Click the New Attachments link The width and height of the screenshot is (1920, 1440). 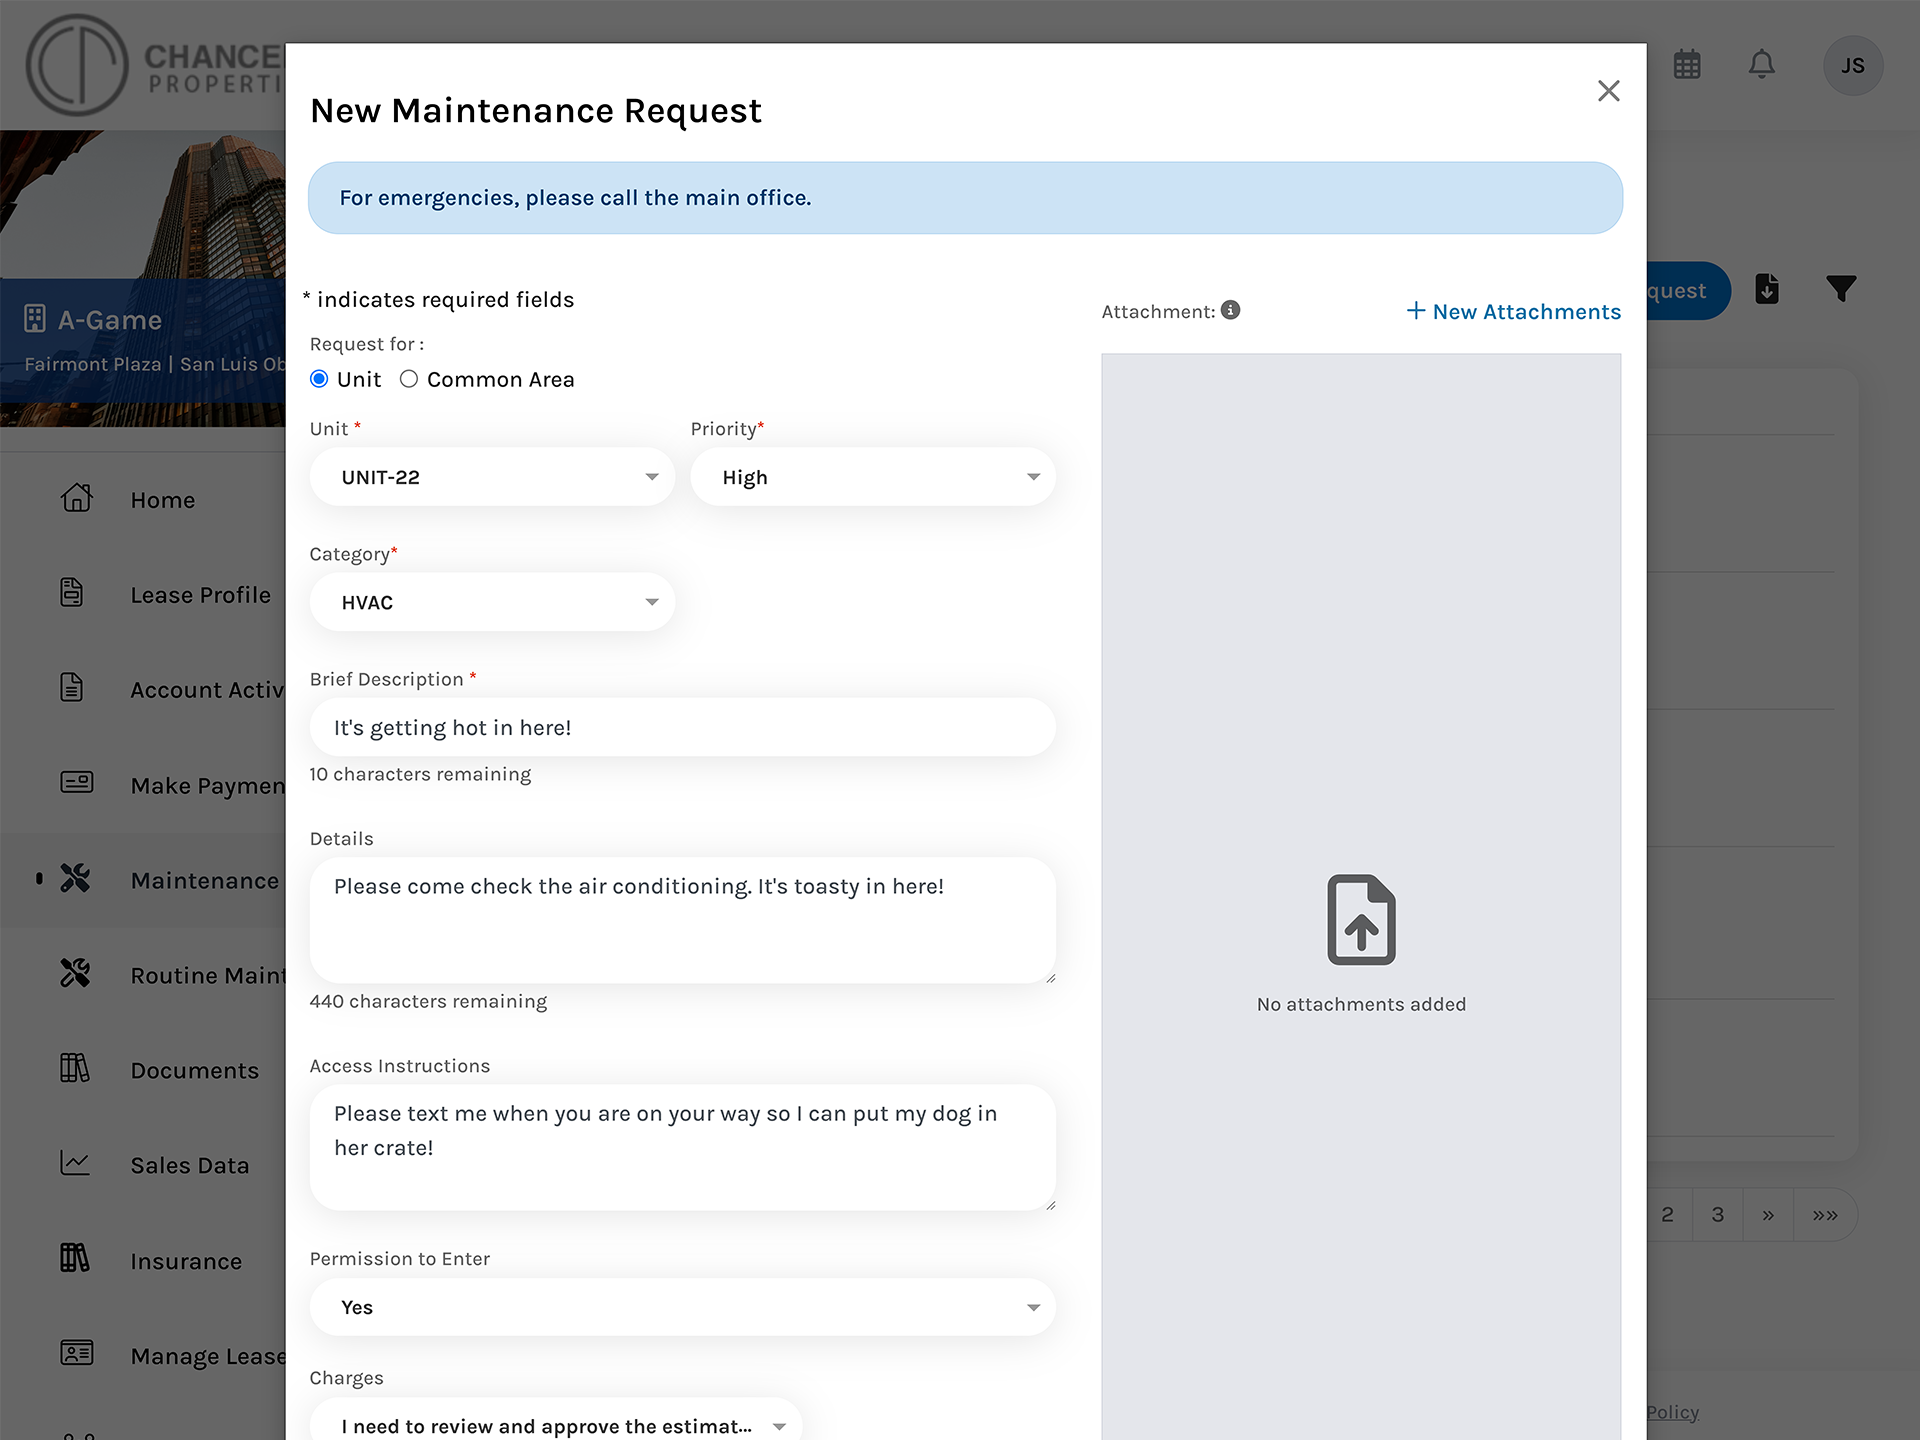point(1513,311)
